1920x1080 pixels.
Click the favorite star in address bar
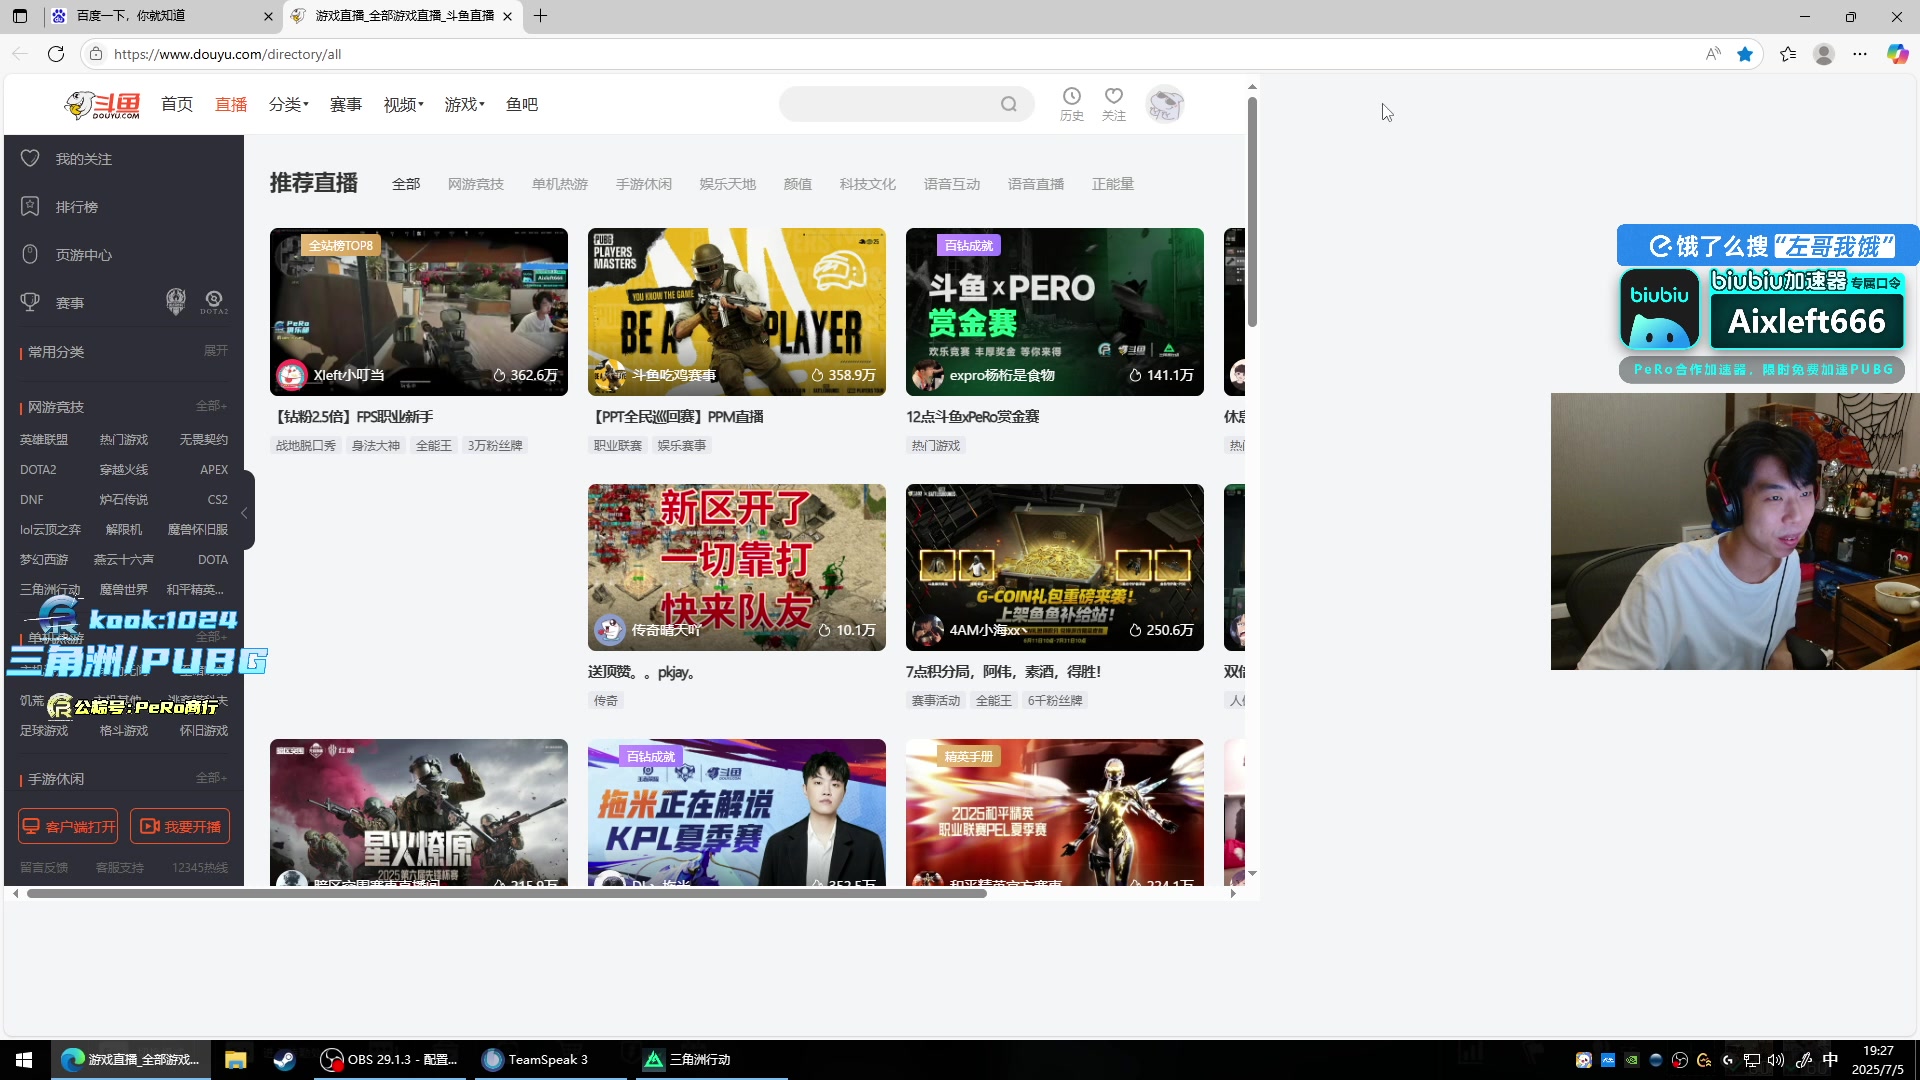point(1745,54)
